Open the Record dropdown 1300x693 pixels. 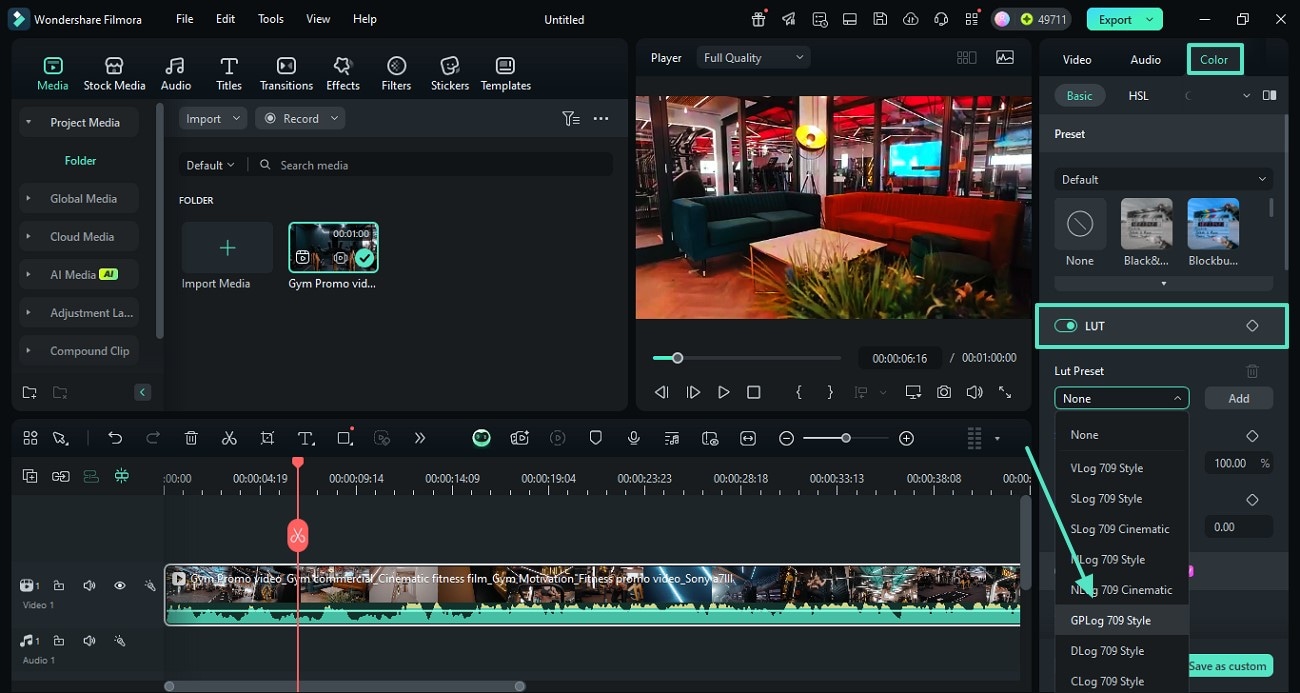(x=300, y=118)
